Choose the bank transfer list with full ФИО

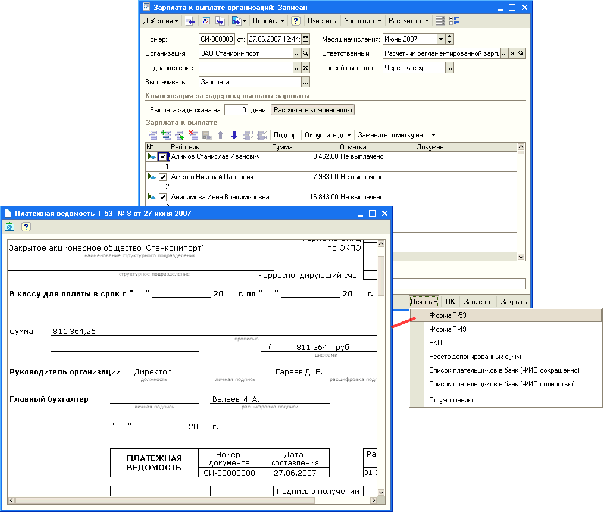[x=505, y=384]
